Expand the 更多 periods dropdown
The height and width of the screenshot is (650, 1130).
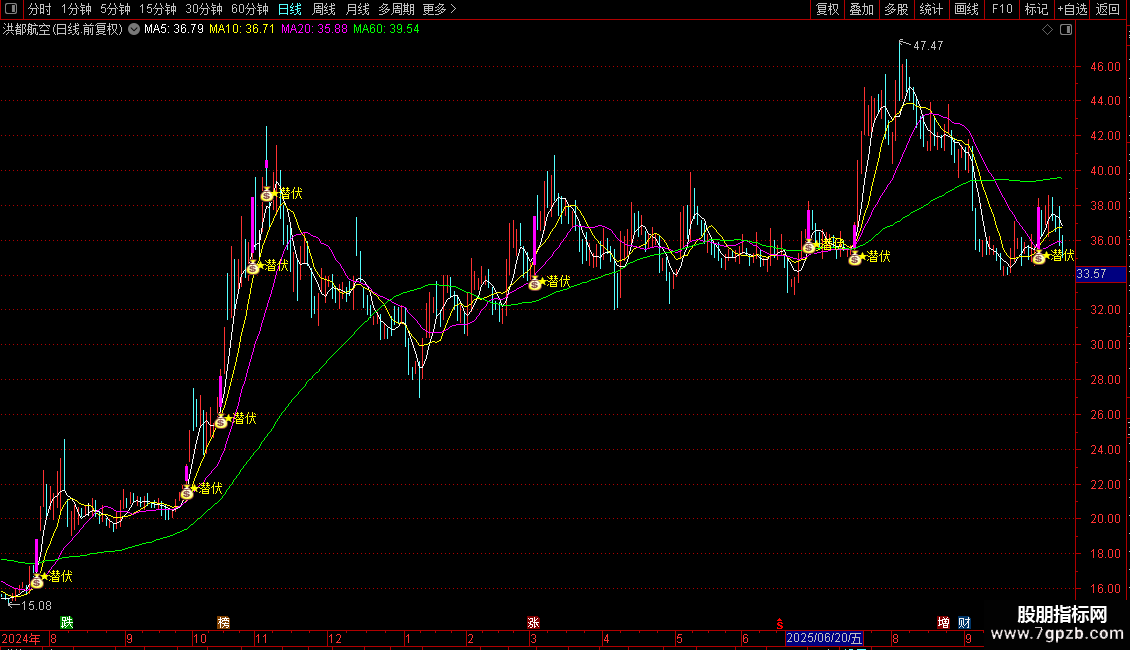[x=439, y=9]
